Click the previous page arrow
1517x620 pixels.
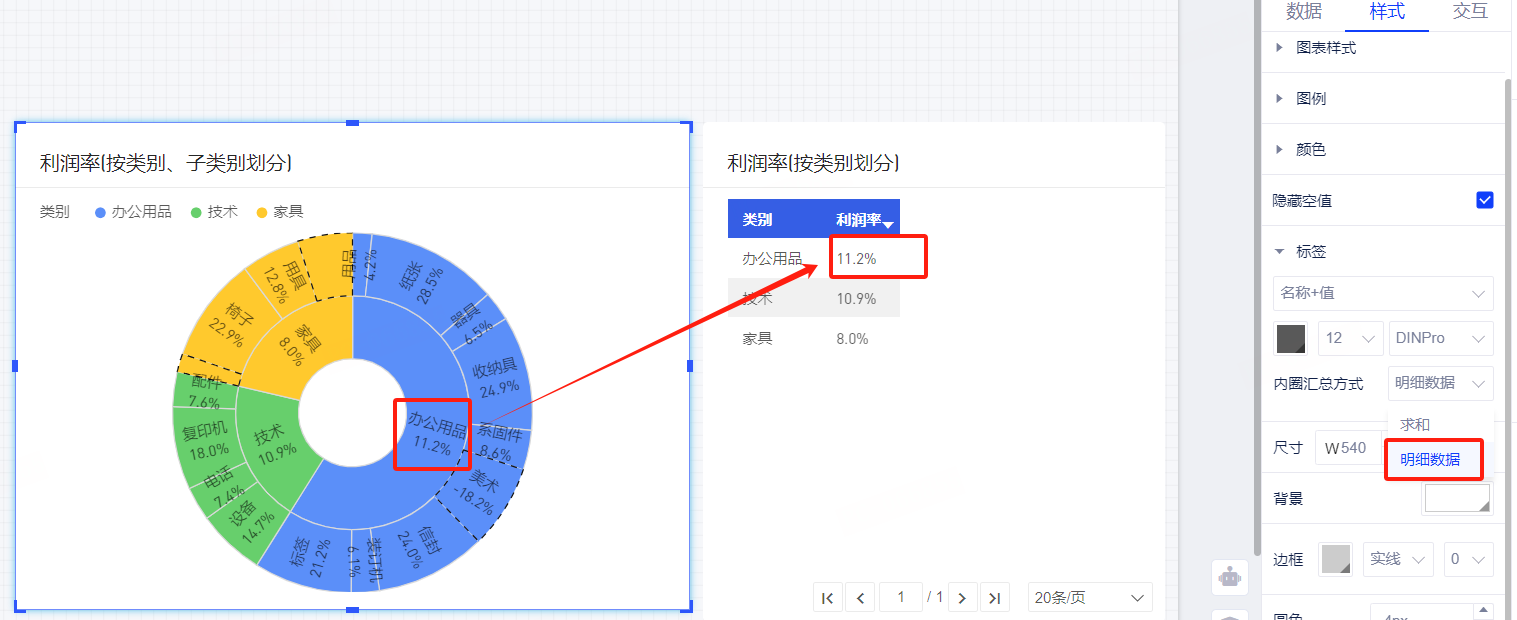(861, 597)
